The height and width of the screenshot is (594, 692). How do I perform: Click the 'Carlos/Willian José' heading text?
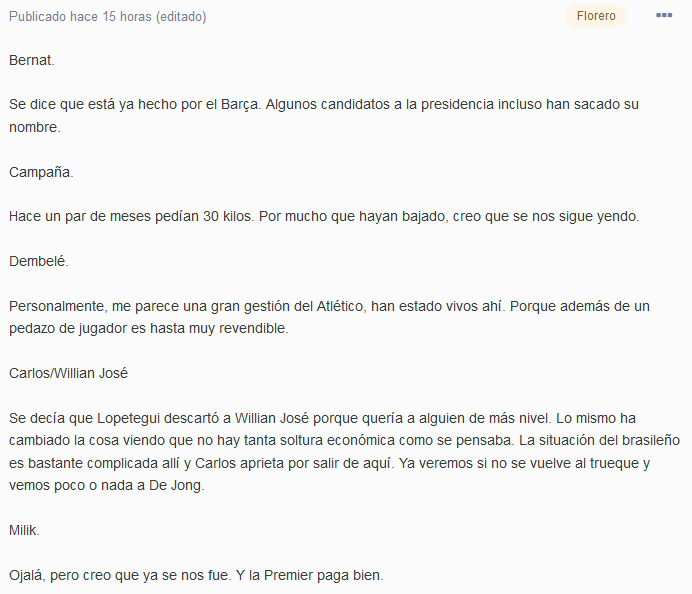(x=68, y=373)
